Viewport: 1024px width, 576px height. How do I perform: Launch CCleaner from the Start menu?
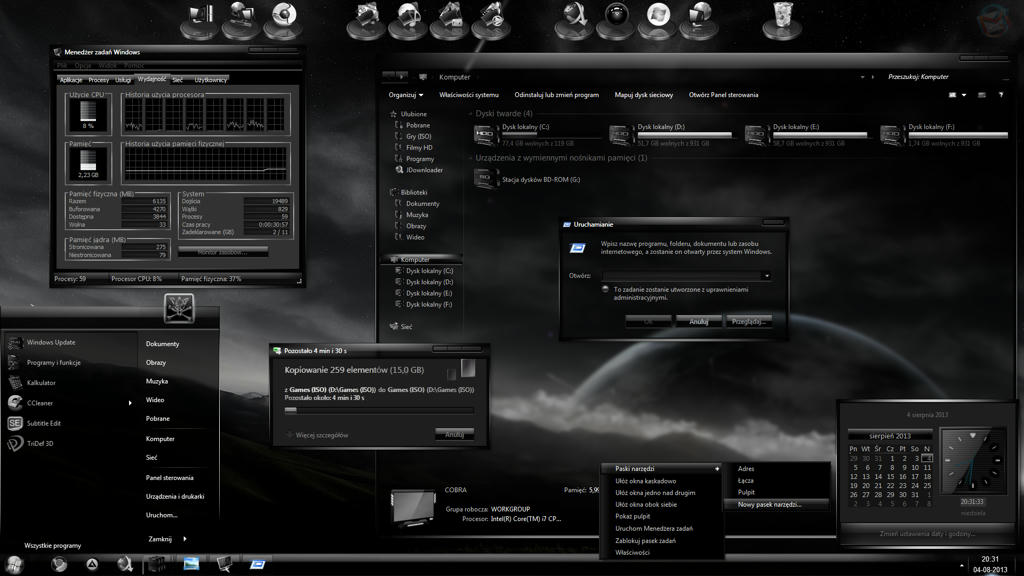[40, 403]
